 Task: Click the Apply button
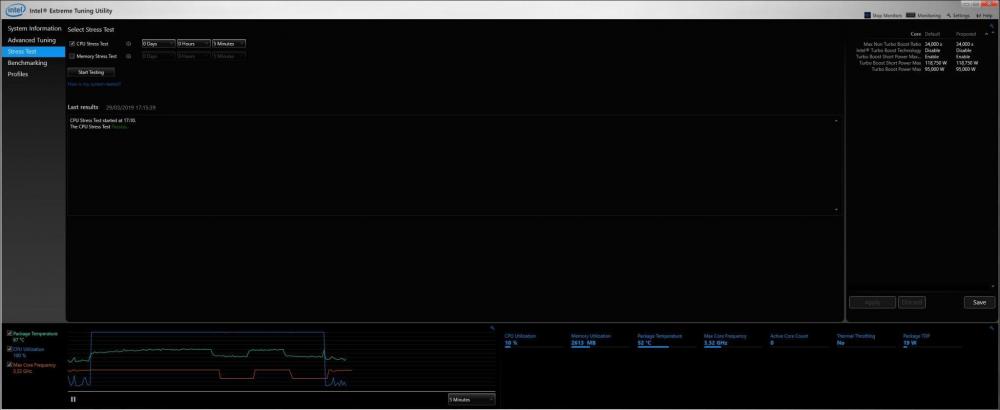click(x=872, y=302)
